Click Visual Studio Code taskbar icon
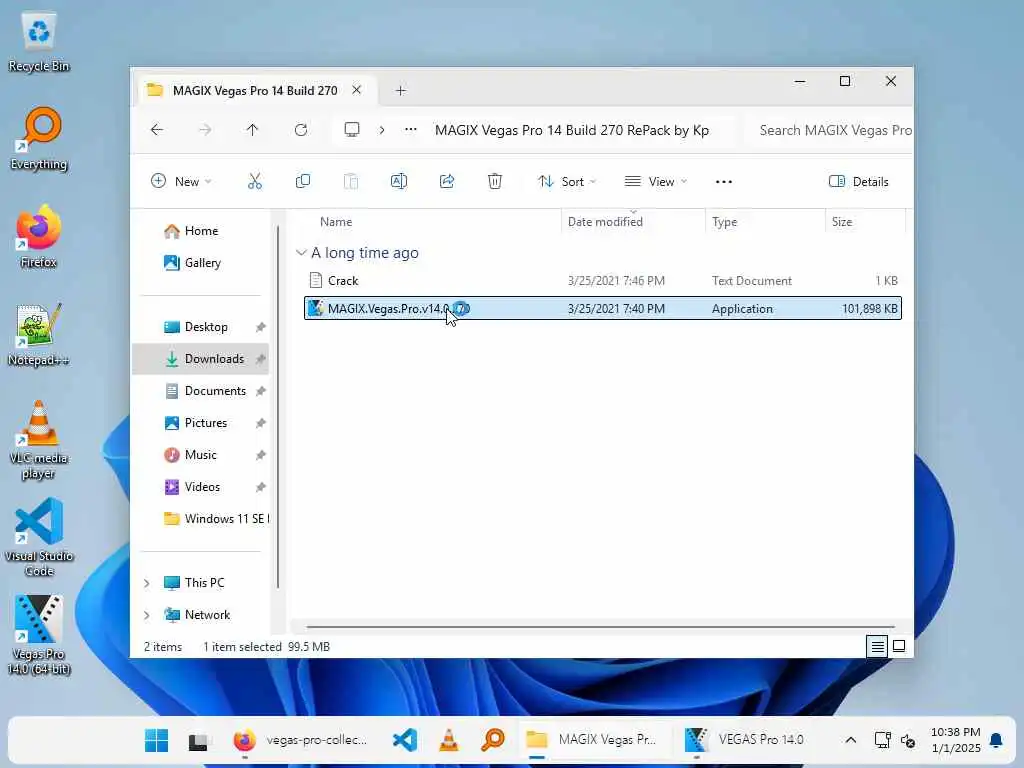 click(405, 740)
